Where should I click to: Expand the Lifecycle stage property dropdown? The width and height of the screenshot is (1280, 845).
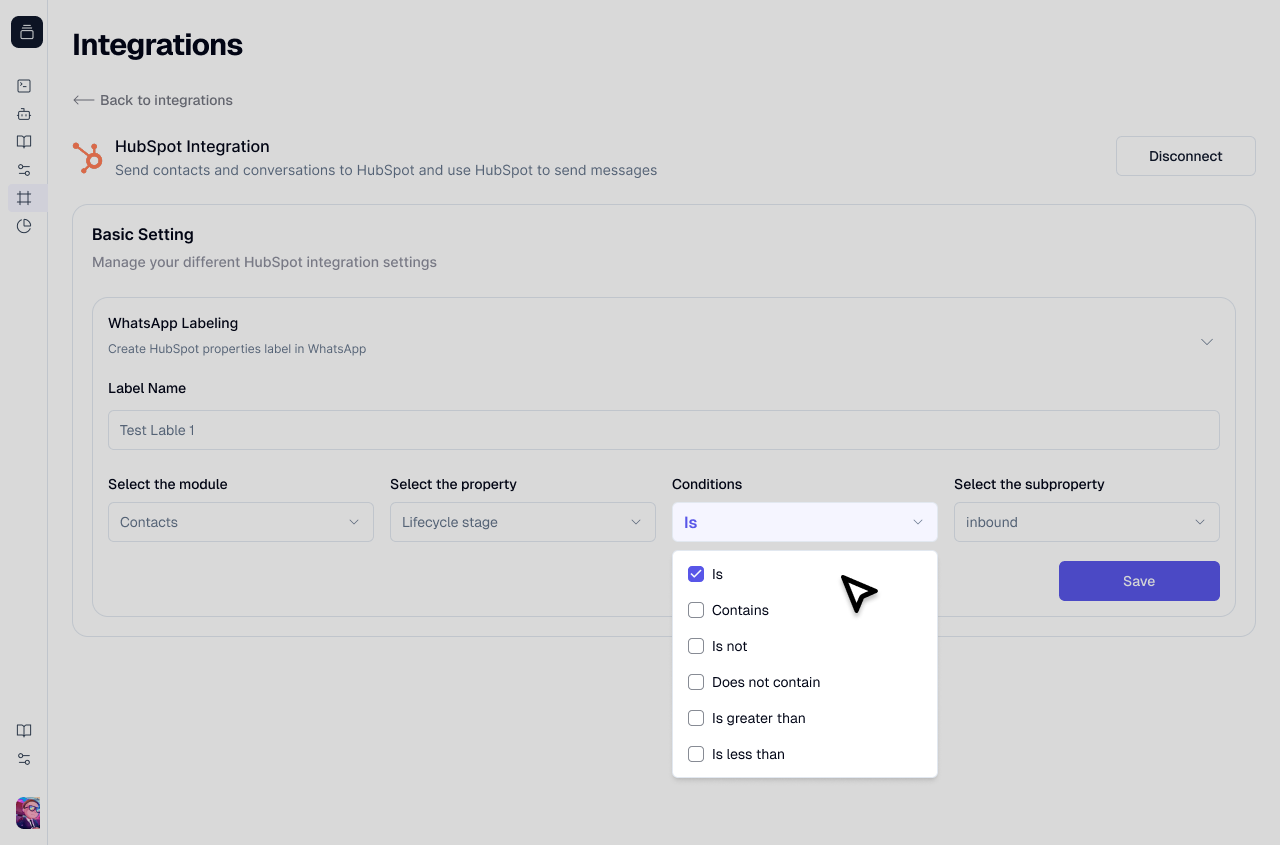point(522,522)
